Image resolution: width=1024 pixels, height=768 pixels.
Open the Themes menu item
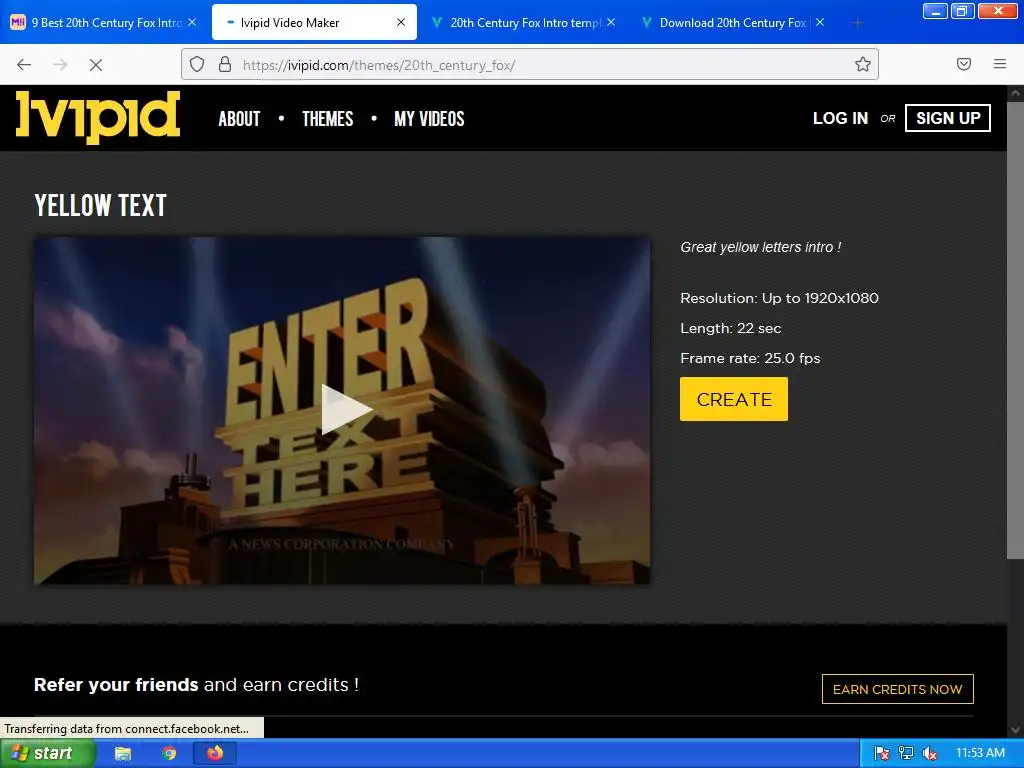pyautogui.click(x=327, y=119)
